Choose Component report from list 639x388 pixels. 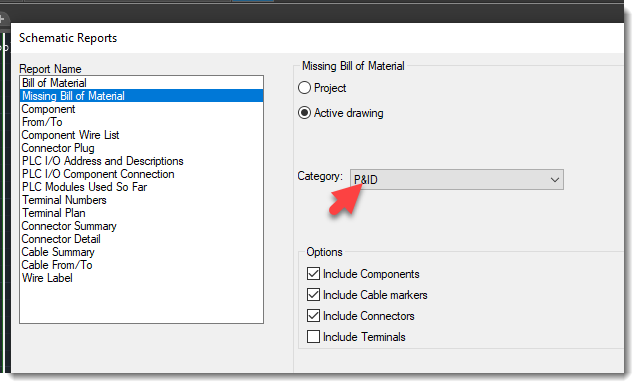(141, 109)
